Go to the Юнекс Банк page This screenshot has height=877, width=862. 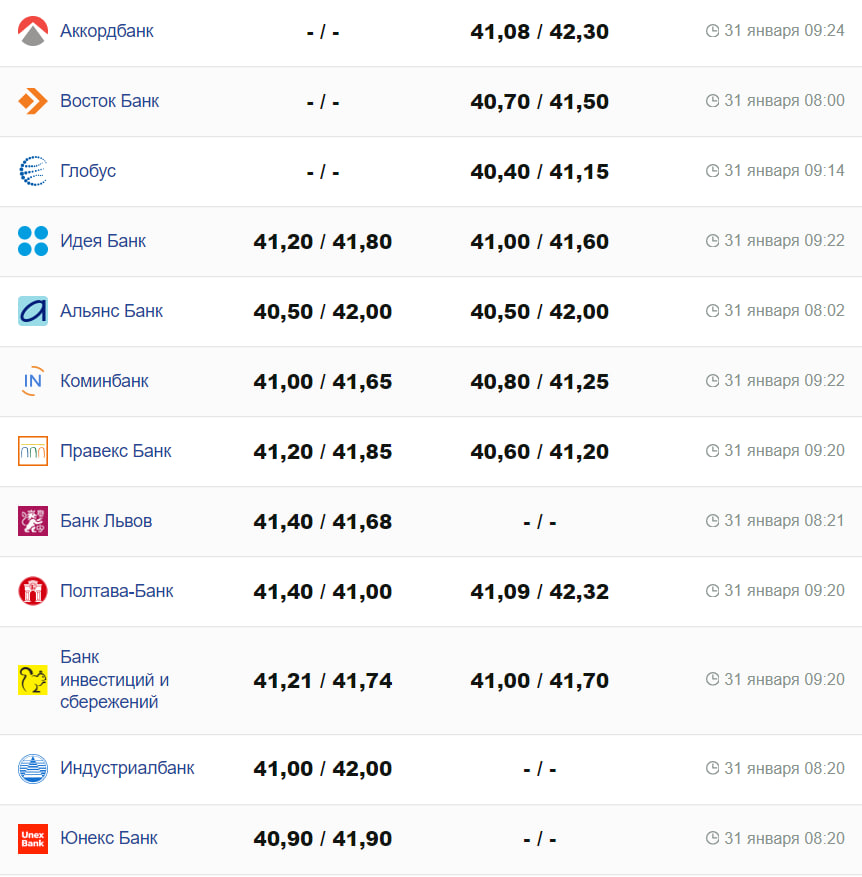(x=109, y=838)
